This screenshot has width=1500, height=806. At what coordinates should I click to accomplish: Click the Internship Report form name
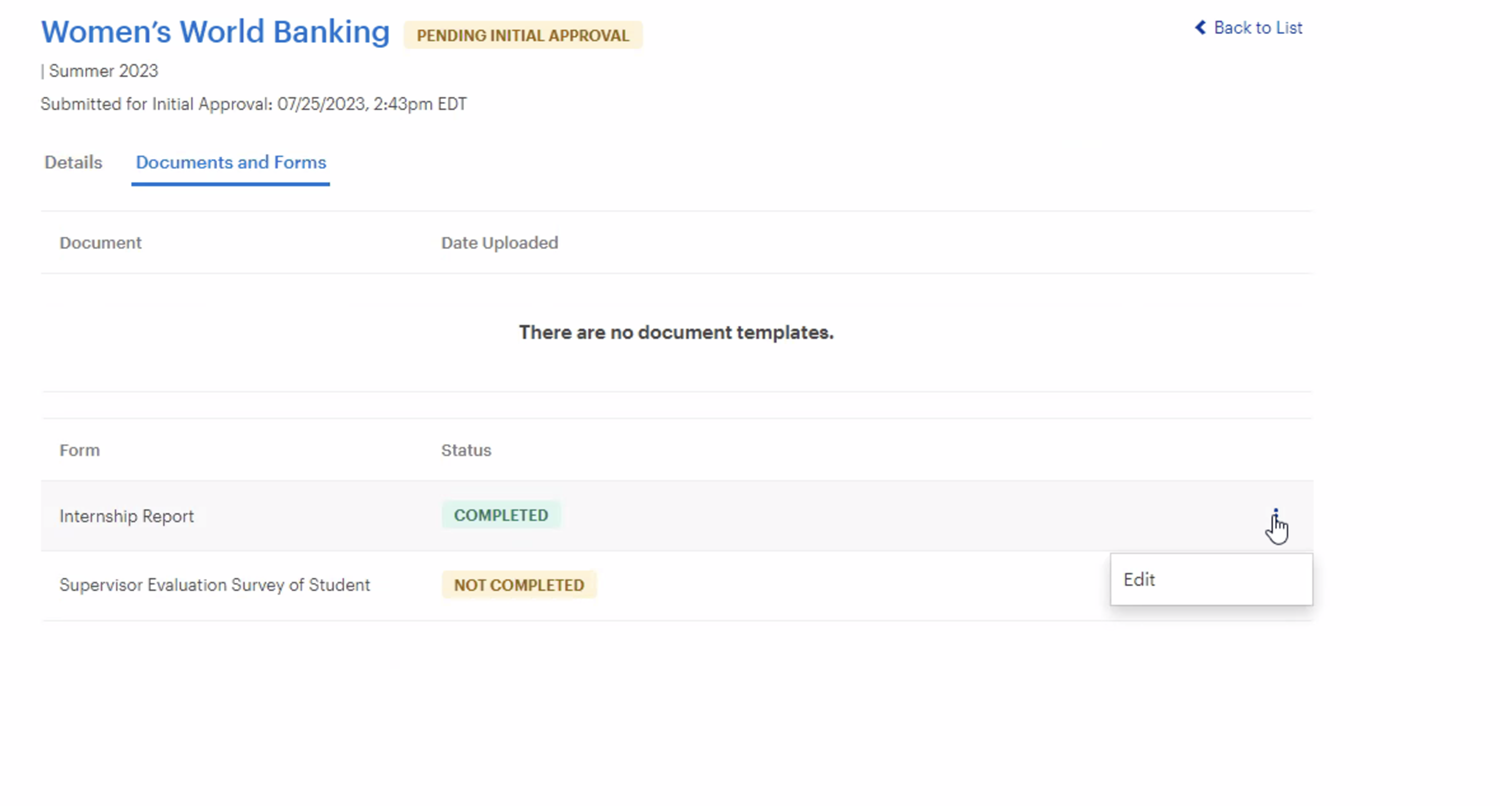tap(127, 517)
